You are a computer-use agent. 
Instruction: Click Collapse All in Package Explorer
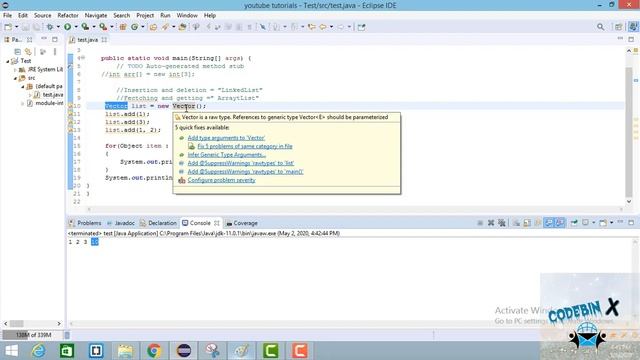pyautogui.click(x=18, y=52)
